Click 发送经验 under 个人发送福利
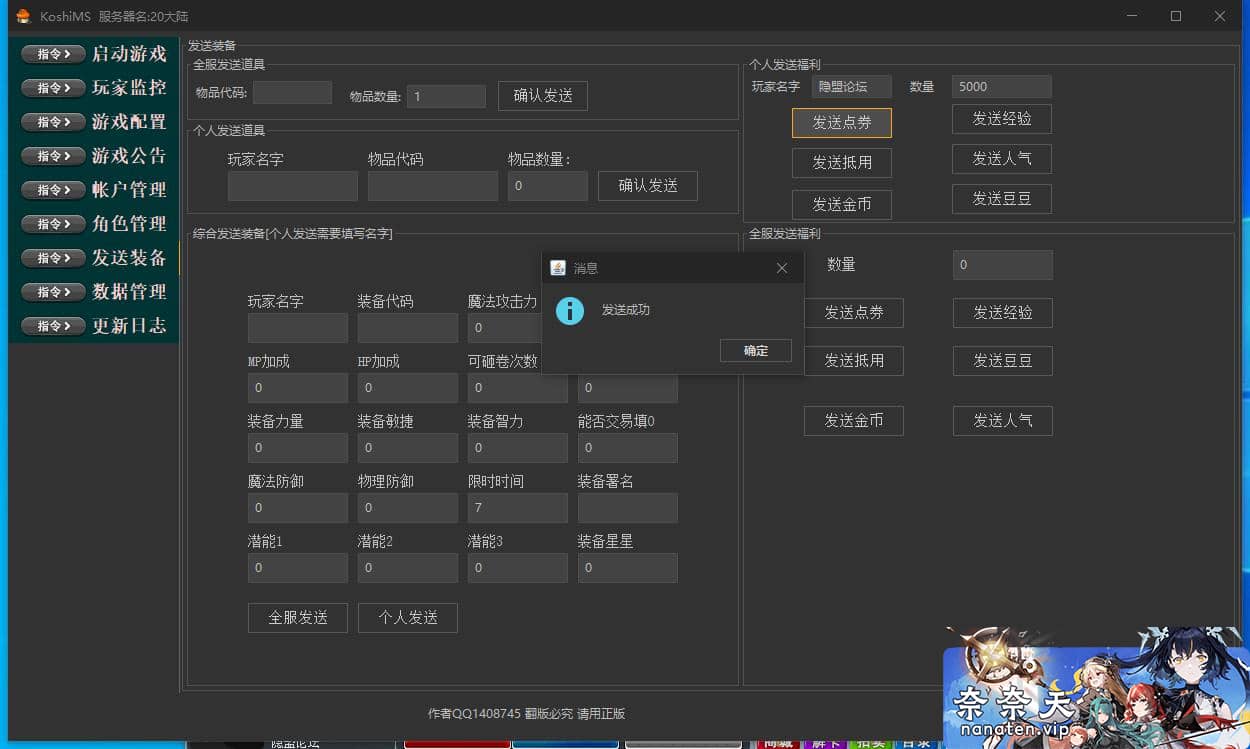 click(1002, 119)
